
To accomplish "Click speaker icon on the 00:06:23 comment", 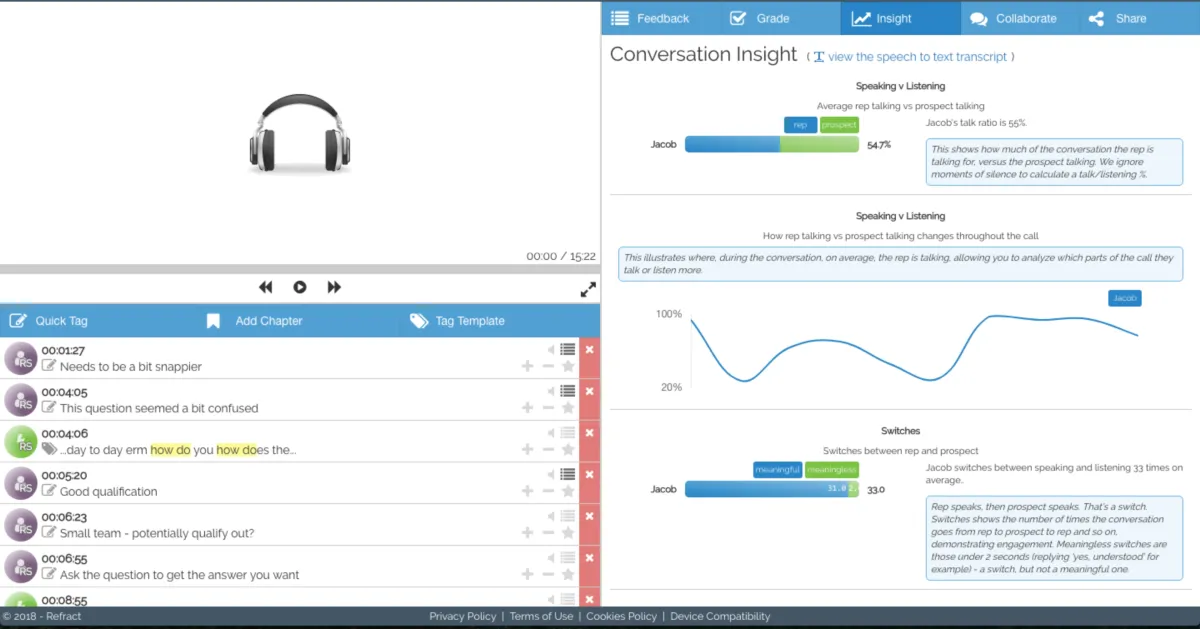I will coord(550,516).
